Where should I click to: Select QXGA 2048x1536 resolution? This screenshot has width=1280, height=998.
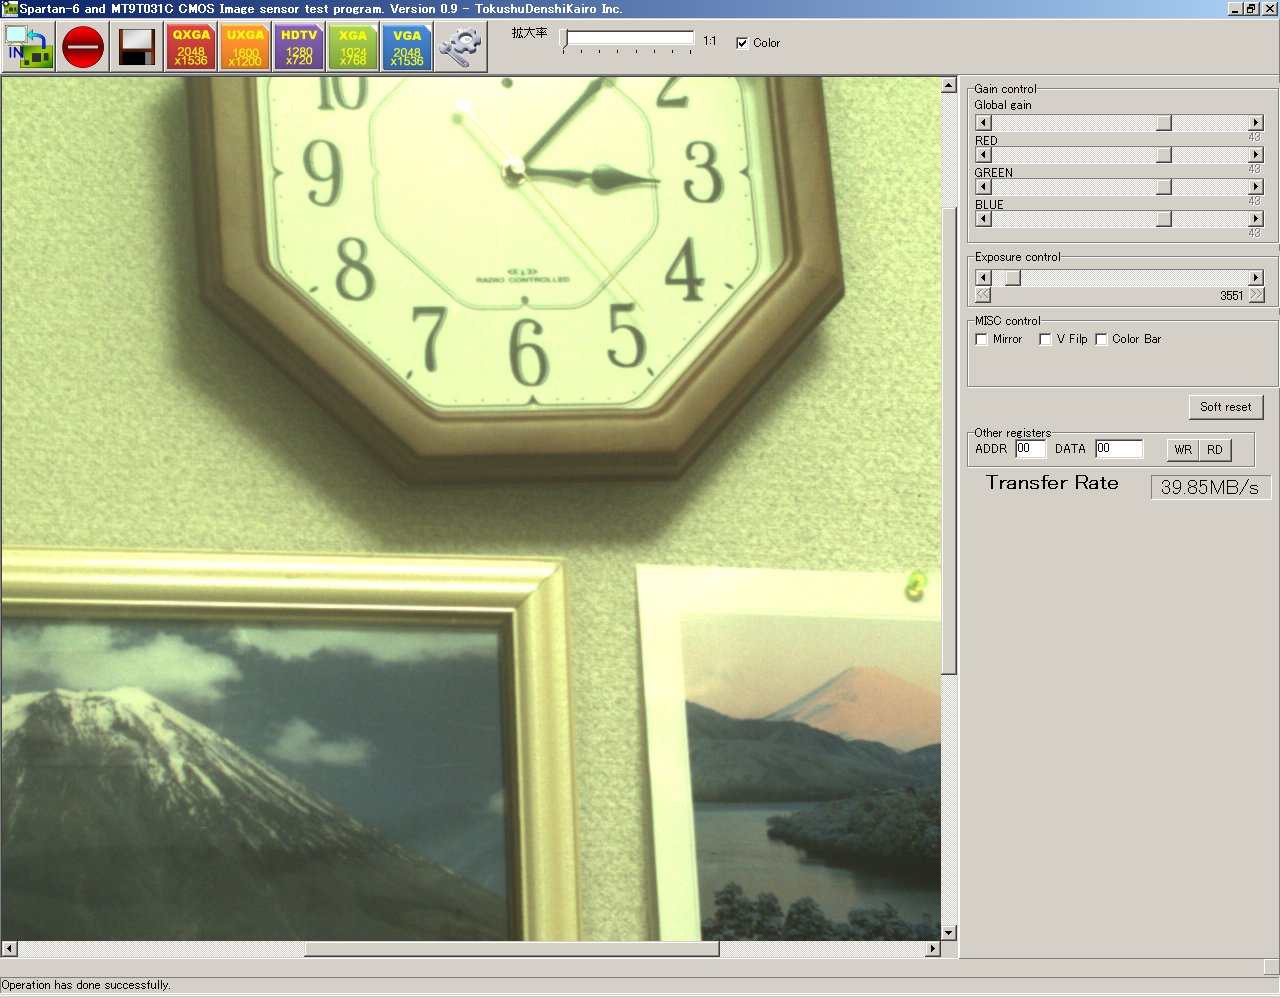190,47
